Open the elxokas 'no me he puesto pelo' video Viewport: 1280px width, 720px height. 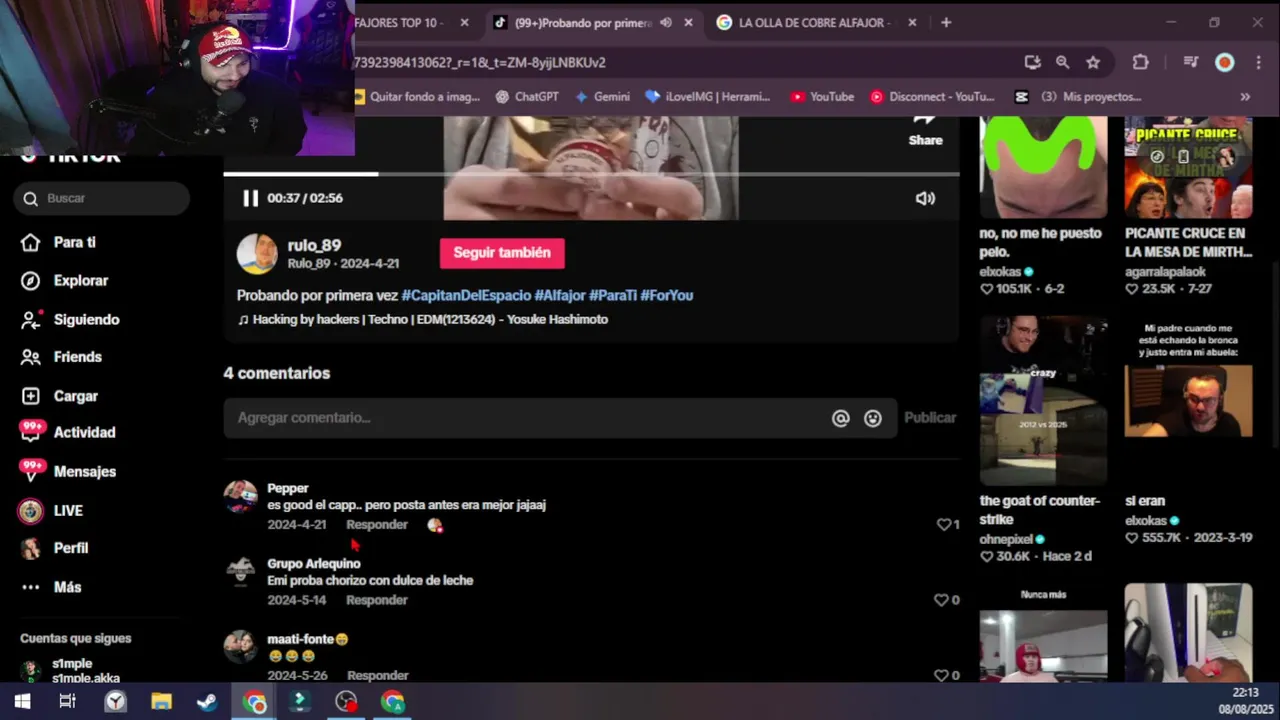point(1043,167)
